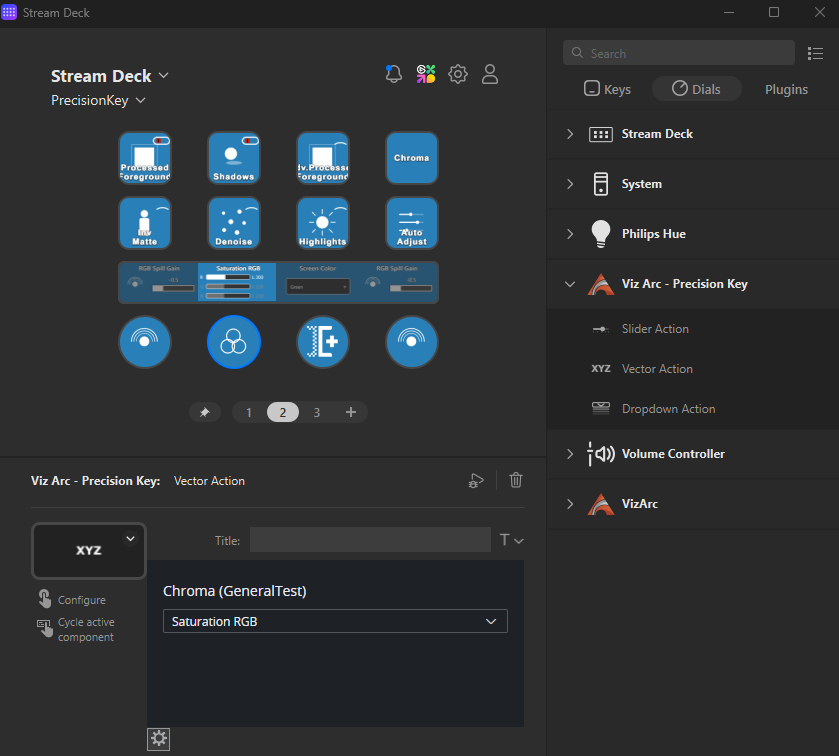This screenshot has height=756, width=839.
Task: Click the actions Search field
Action: (678, 53)
